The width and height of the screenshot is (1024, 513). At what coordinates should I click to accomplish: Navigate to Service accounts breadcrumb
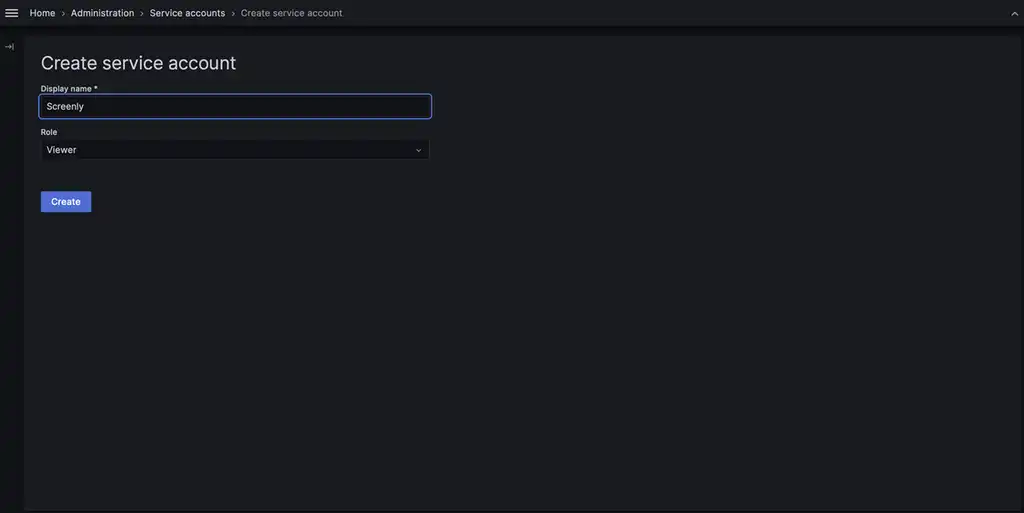point(187,13)
